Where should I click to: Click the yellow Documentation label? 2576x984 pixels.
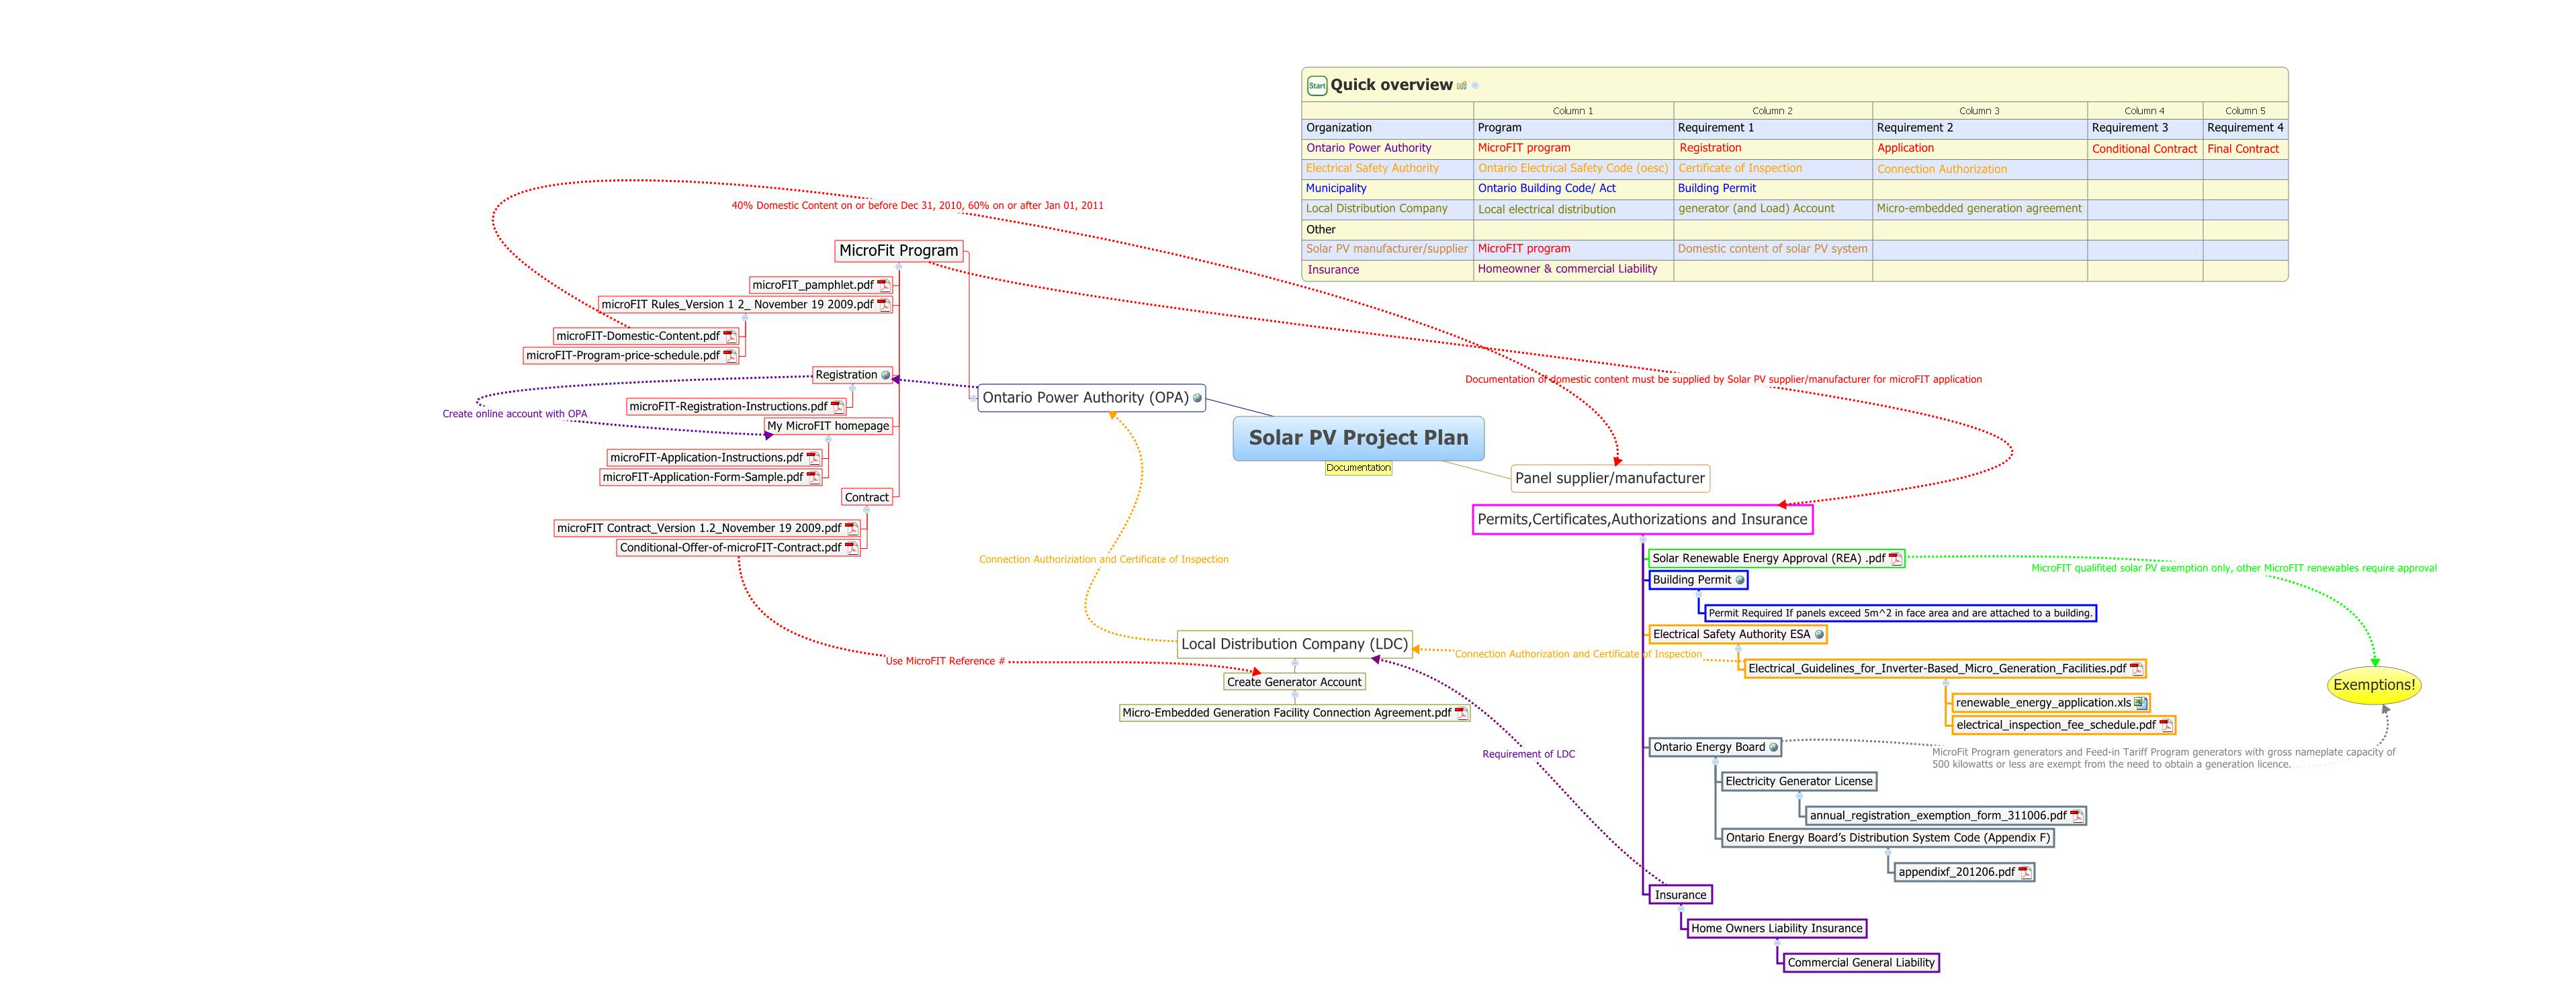tap(1358, 468)
